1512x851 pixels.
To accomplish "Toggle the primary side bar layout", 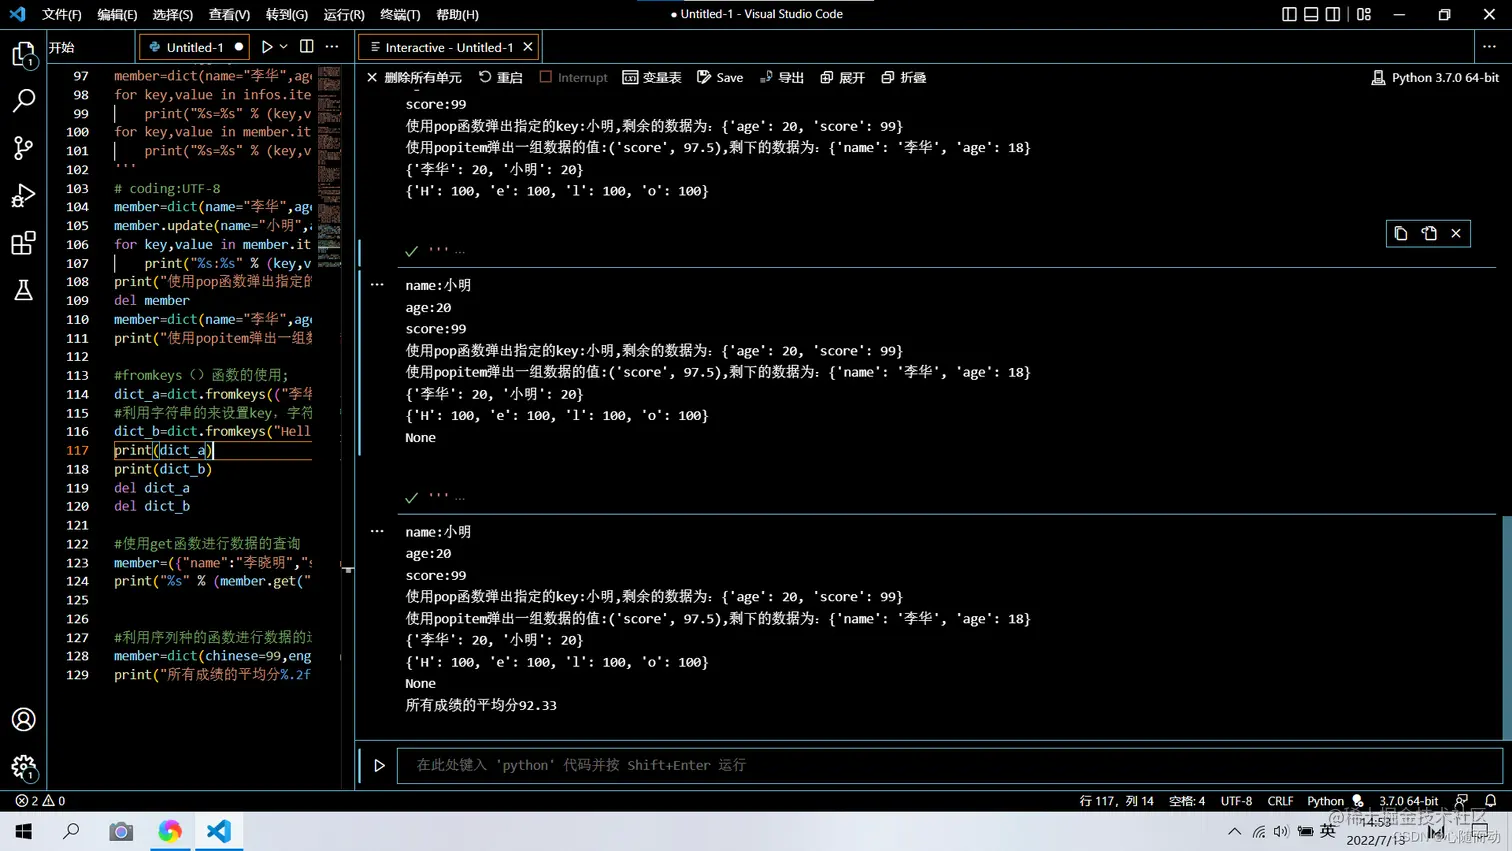I will [x=1289, y=14].
